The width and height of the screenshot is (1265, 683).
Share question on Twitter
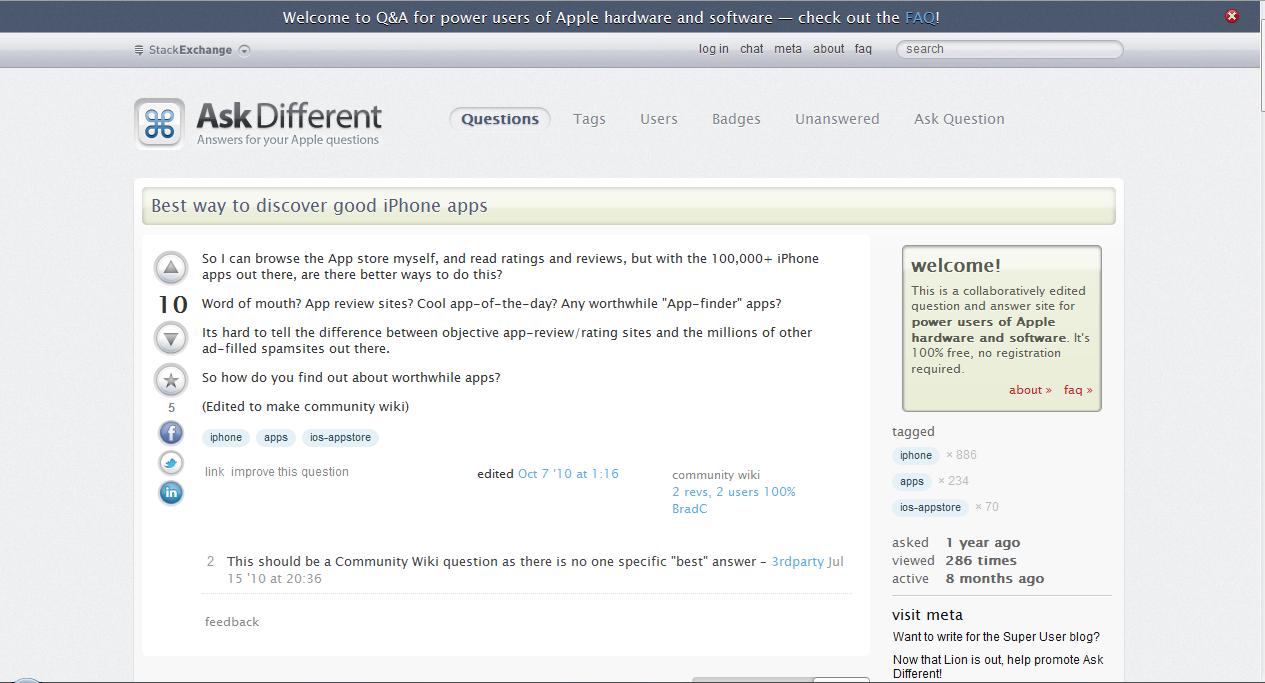point(171,462)
